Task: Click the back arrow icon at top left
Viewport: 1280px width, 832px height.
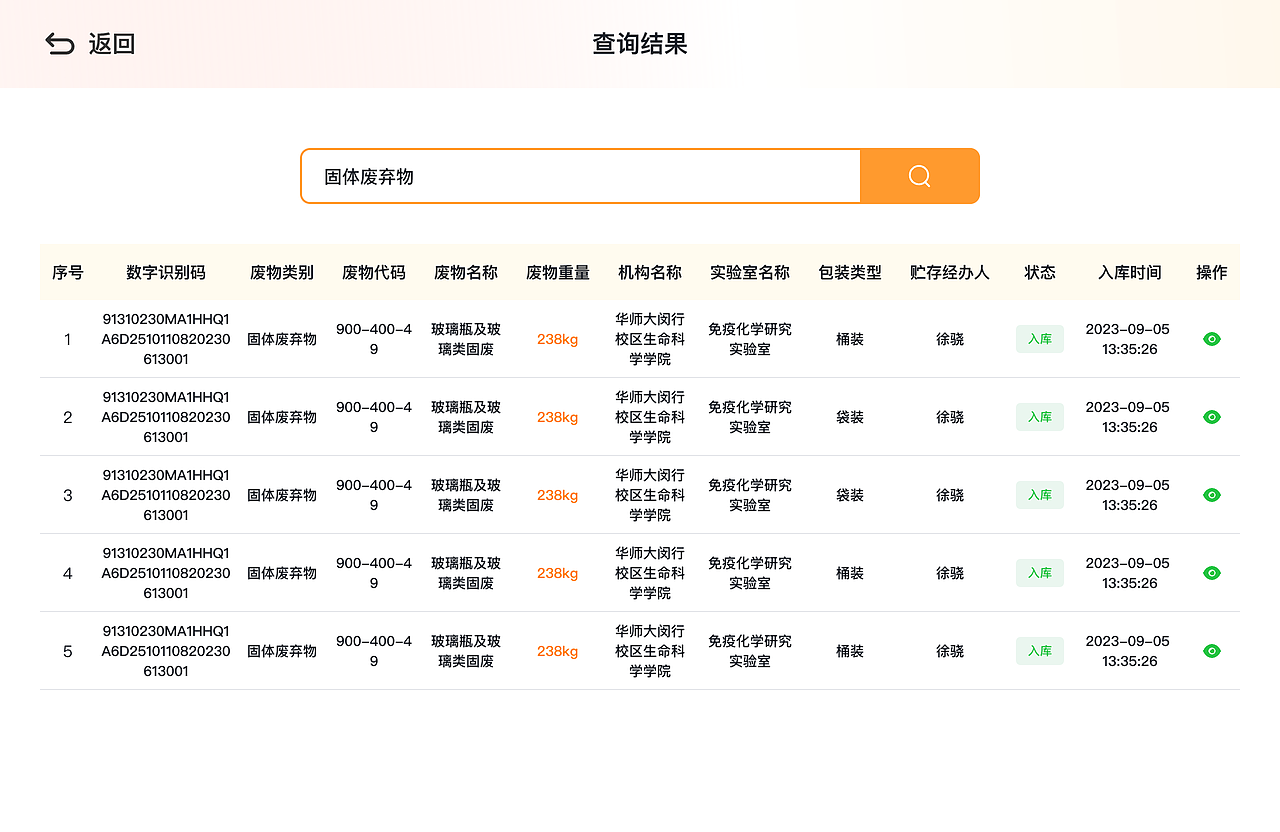Action: [59, 43]
